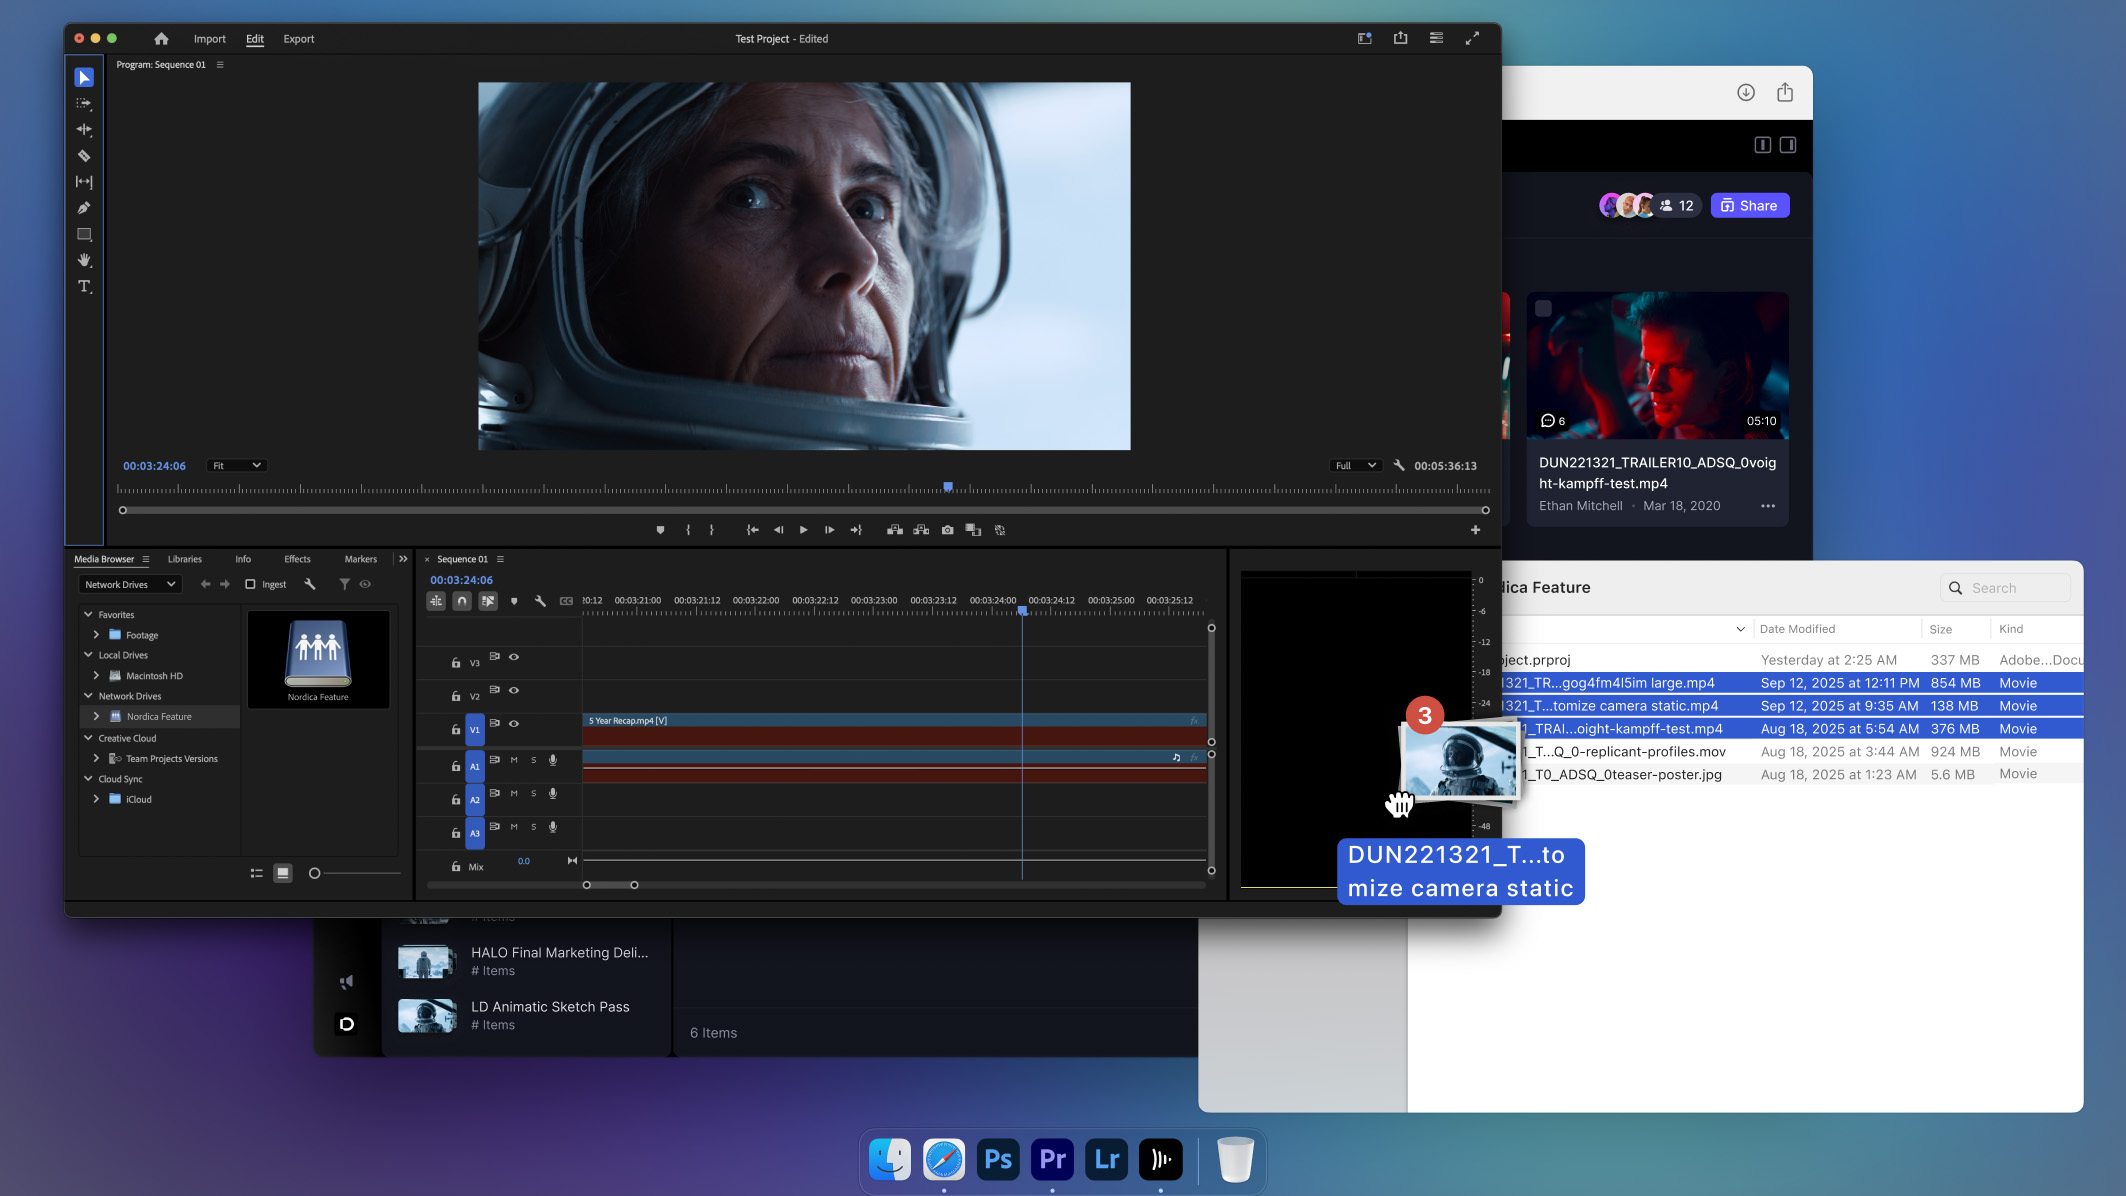Select the Hand tool
2126x1196 pixels.
click(x=84, y=261)
